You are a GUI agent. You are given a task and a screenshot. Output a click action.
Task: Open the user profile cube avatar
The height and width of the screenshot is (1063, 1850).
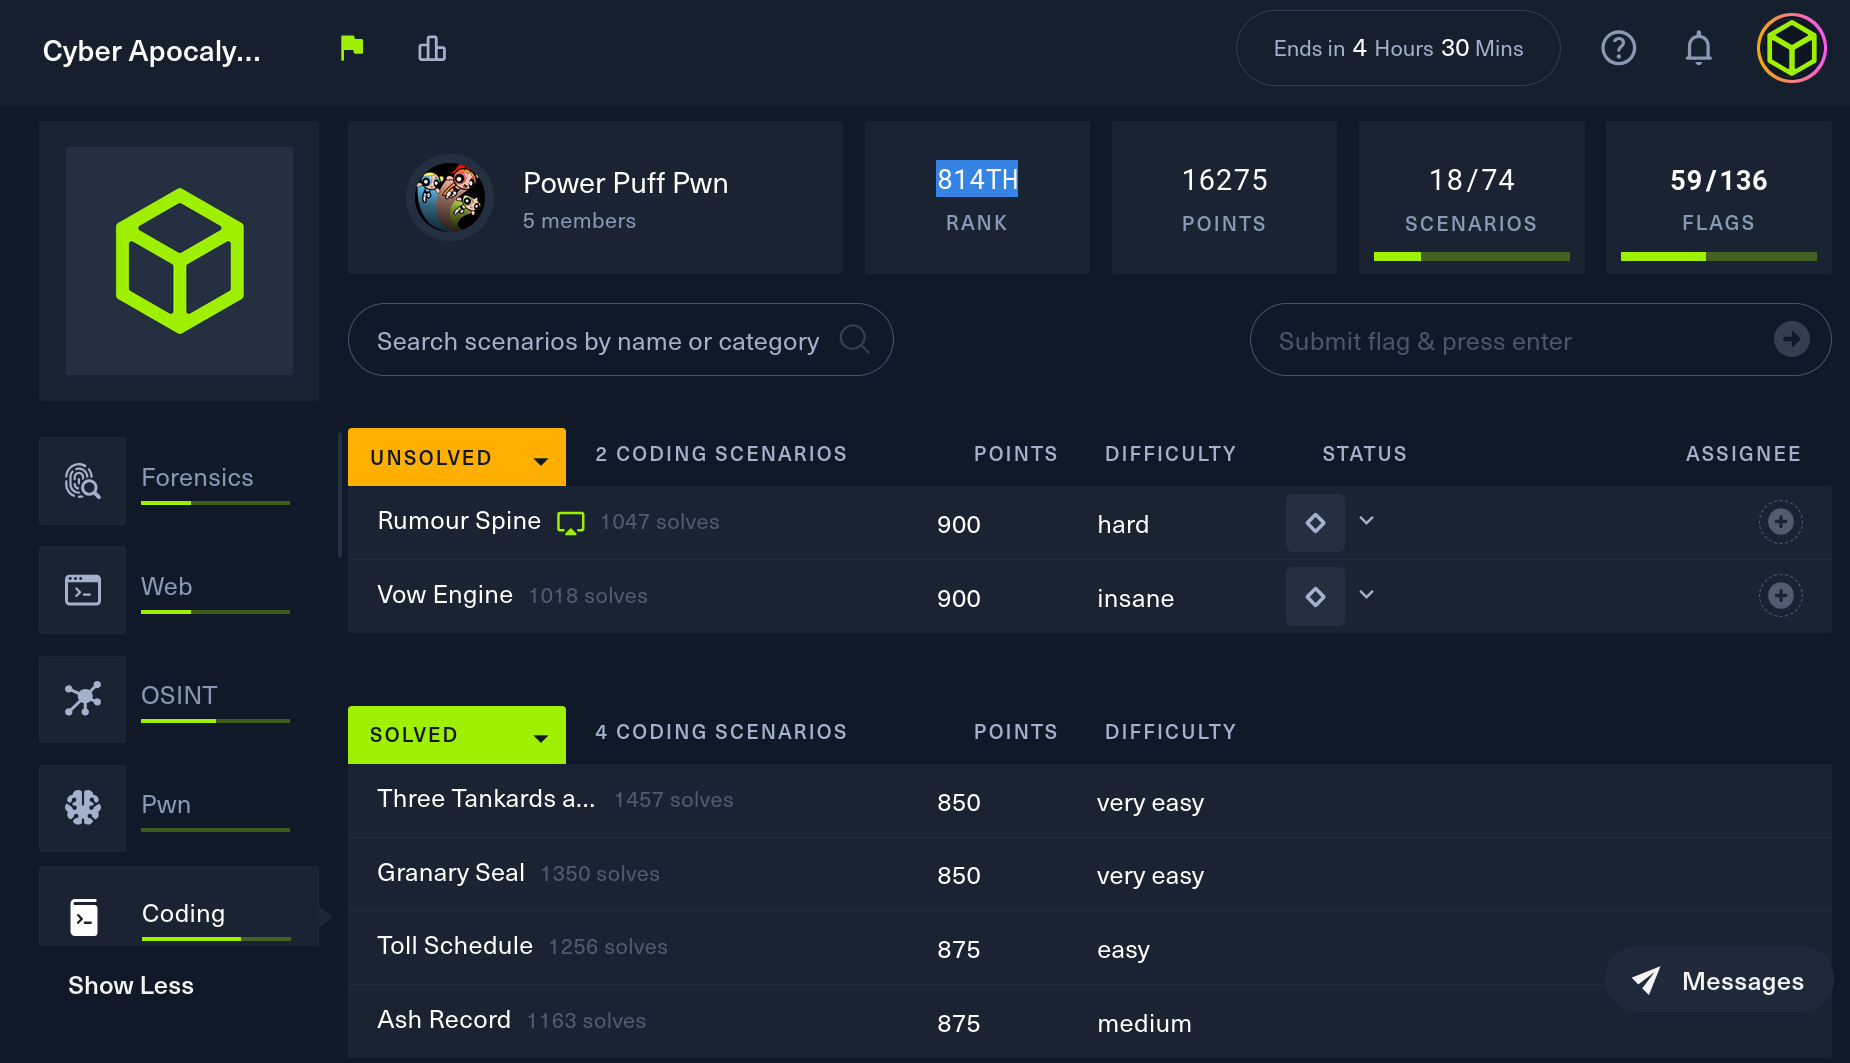[x=1791, y=48]
